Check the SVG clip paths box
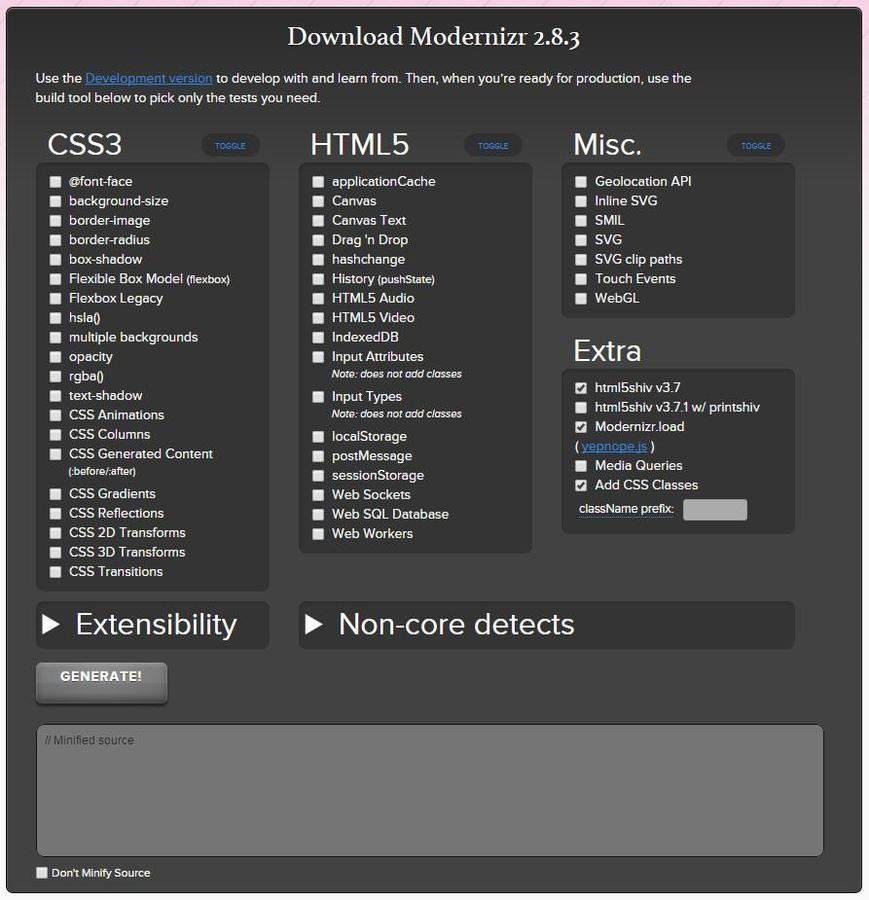Viewport: 869px width, 900px height. click(581, 260)
